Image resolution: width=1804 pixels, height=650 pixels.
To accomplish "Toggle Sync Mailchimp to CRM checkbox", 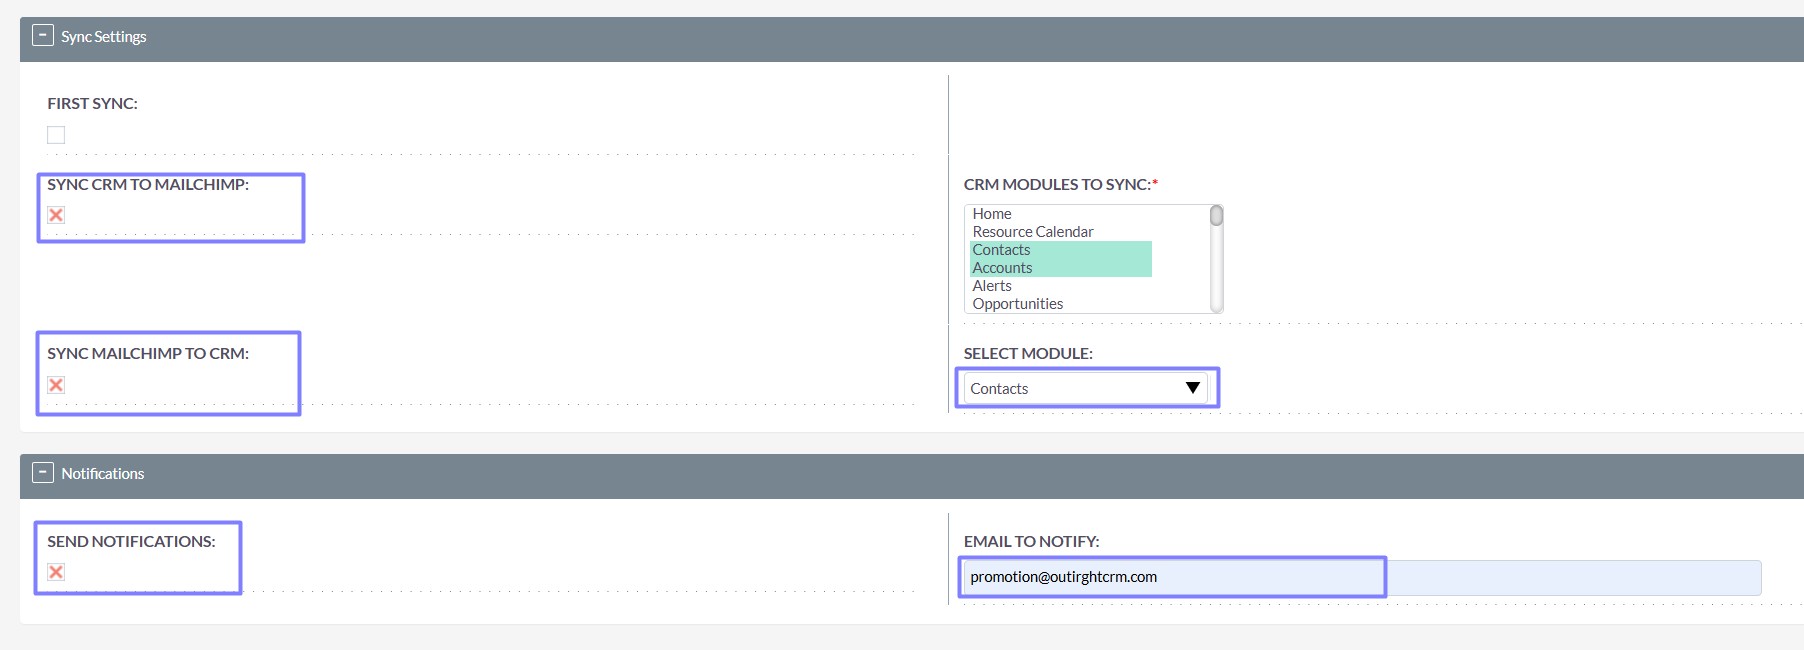I will 56,385.
